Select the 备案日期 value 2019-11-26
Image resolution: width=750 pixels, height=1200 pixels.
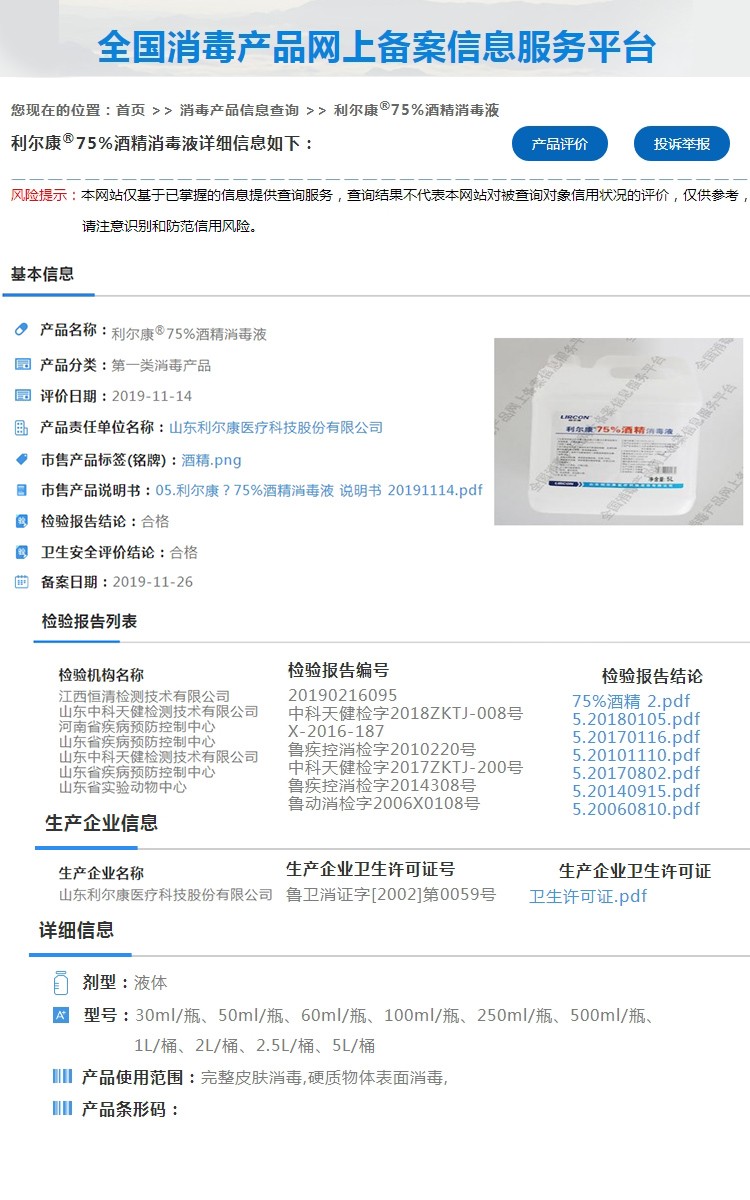pyautogui.click(x=153, y=582)
